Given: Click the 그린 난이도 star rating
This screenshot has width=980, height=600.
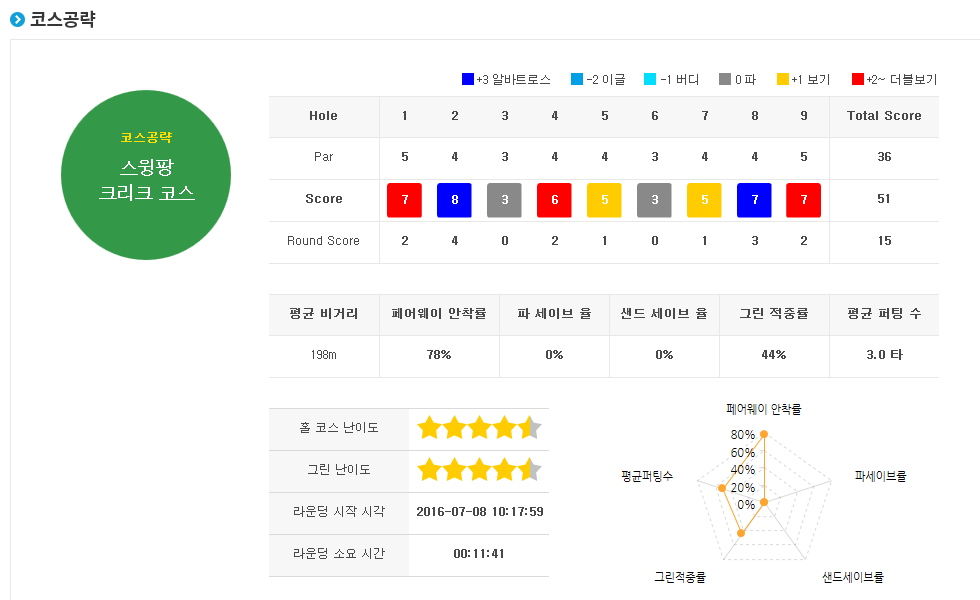Looking at the screenshot, I should point(479,469).
